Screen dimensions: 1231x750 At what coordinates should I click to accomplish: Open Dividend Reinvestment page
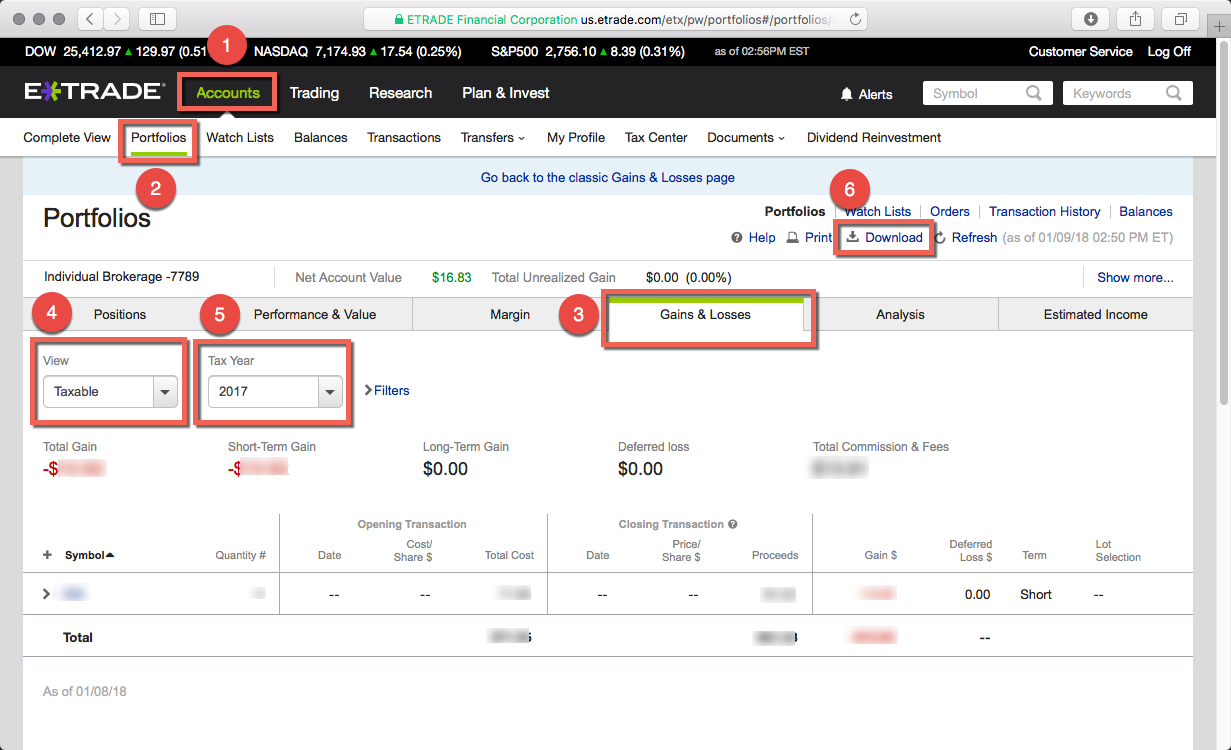[x=874, y=138]
